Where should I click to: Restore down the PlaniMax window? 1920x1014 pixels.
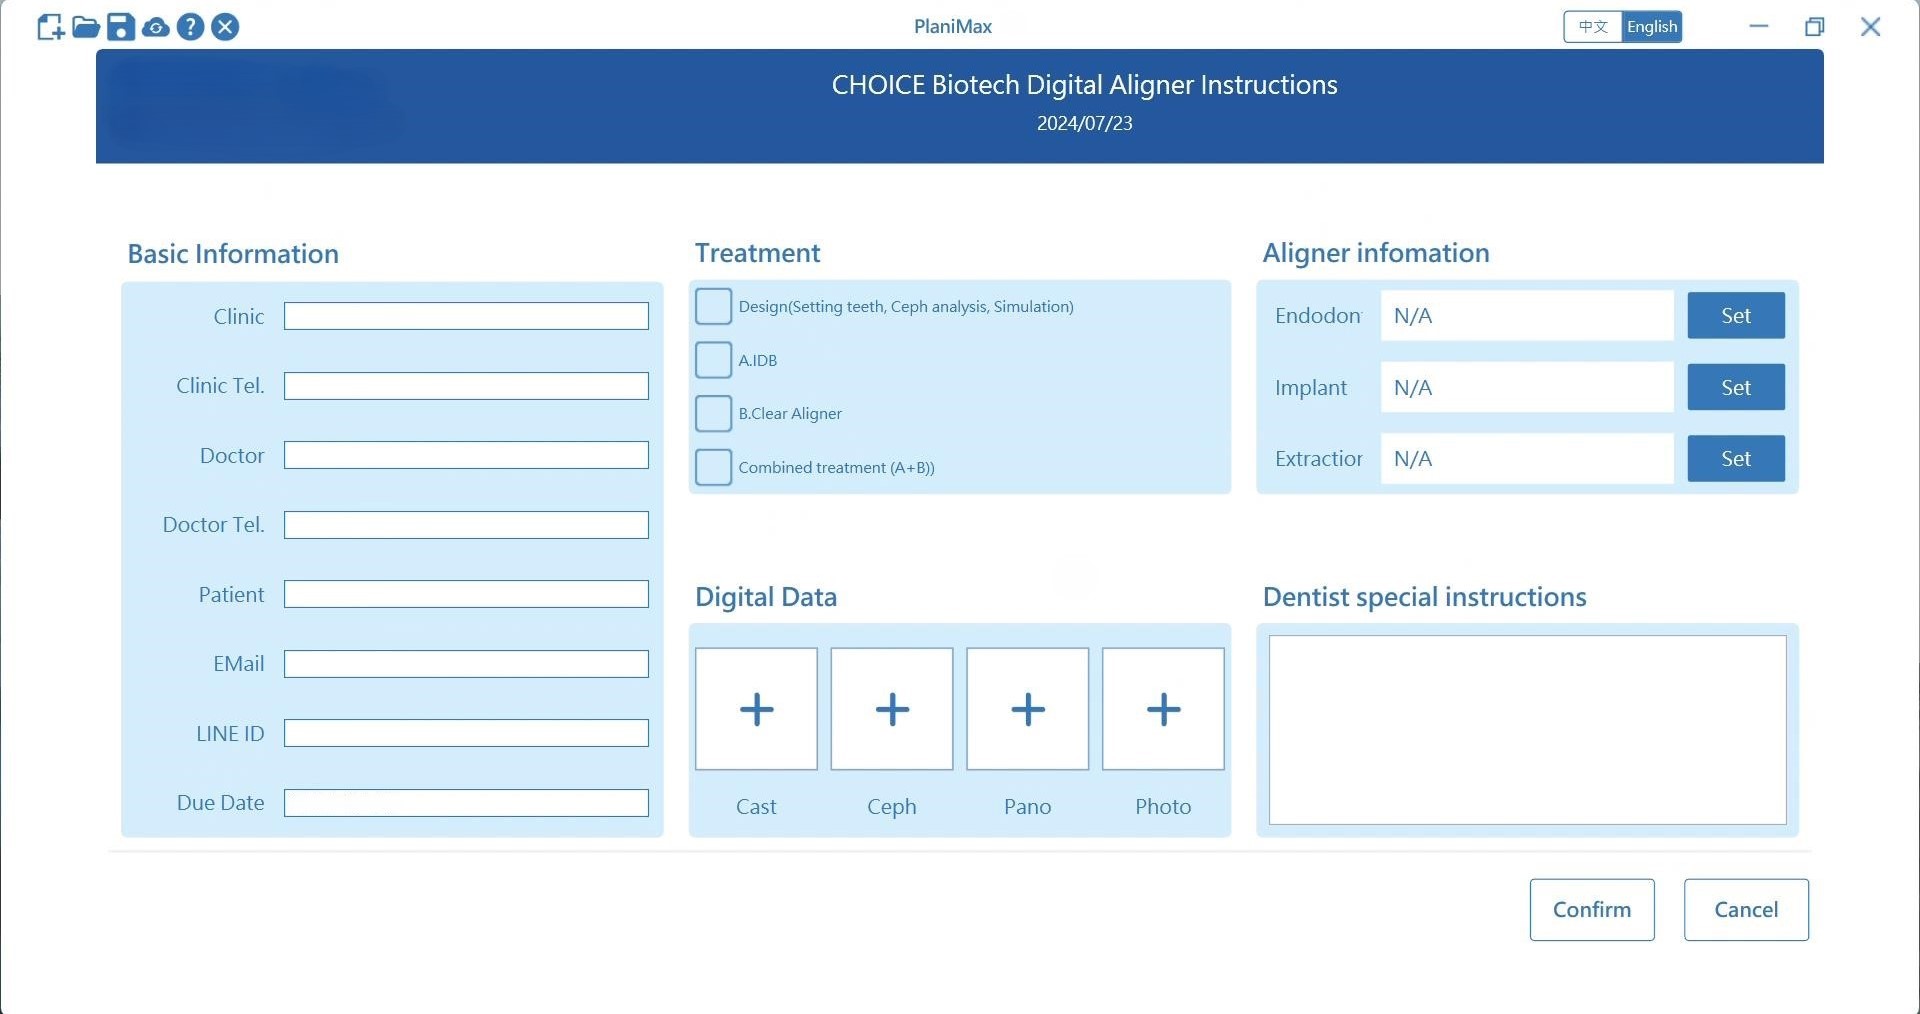pyautogui.click(x=1814, y=27)
